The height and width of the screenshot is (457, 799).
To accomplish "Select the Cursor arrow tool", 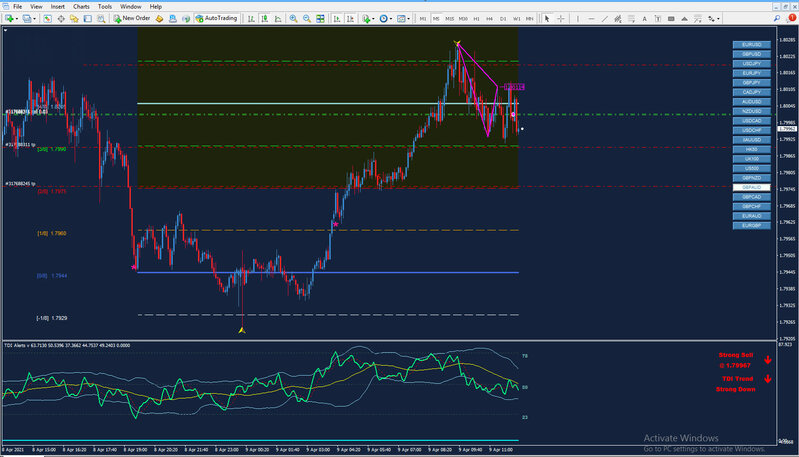I will pos(547,19).
